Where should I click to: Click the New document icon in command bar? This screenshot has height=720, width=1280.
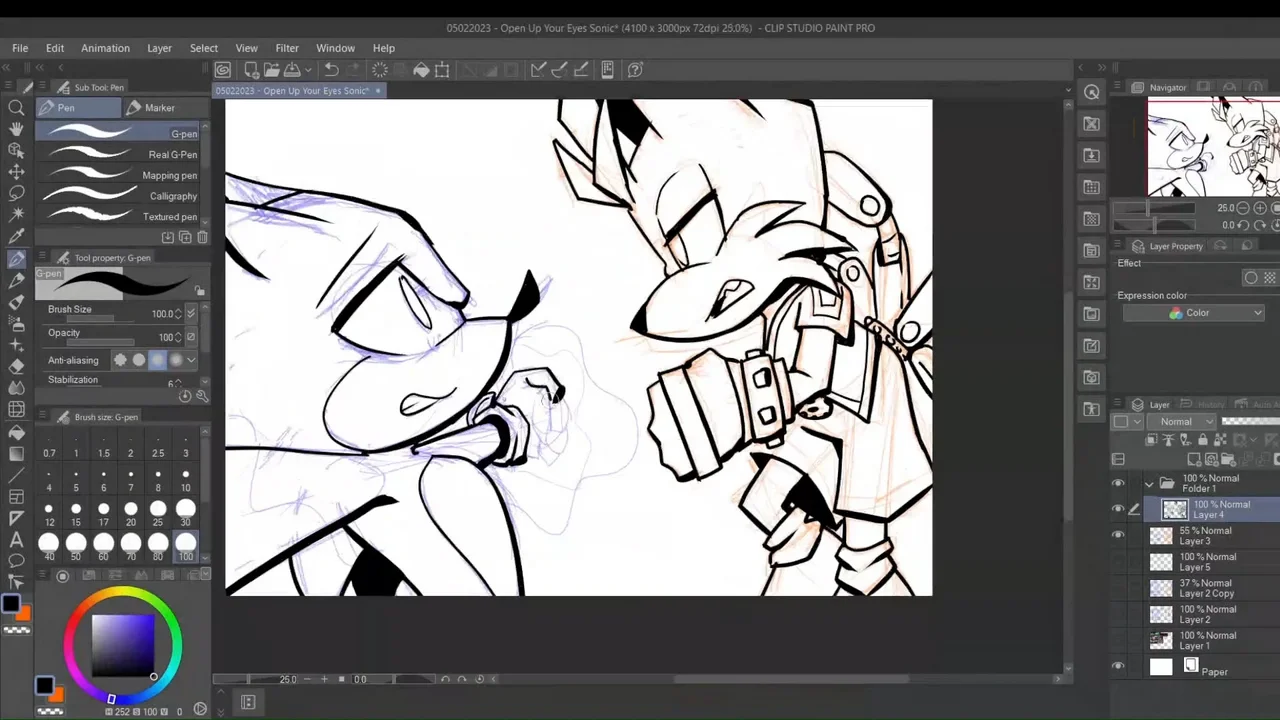click(251, 70)
